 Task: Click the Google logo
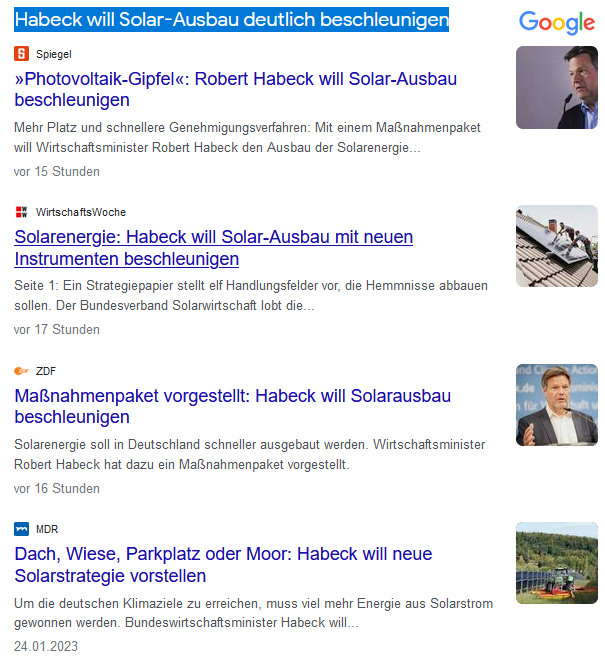coord(557,23)
